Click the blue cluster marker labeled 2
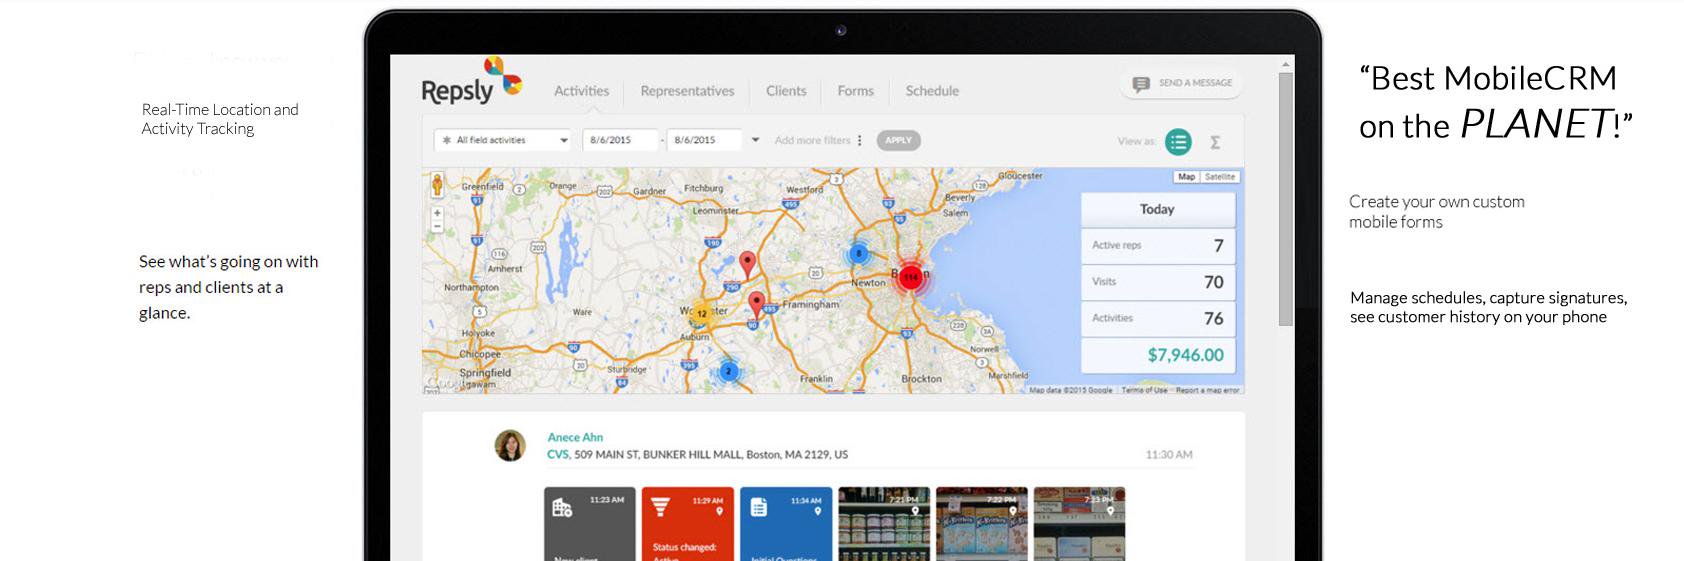Viewport: 1684px width, 561px height. coord(729,371)
